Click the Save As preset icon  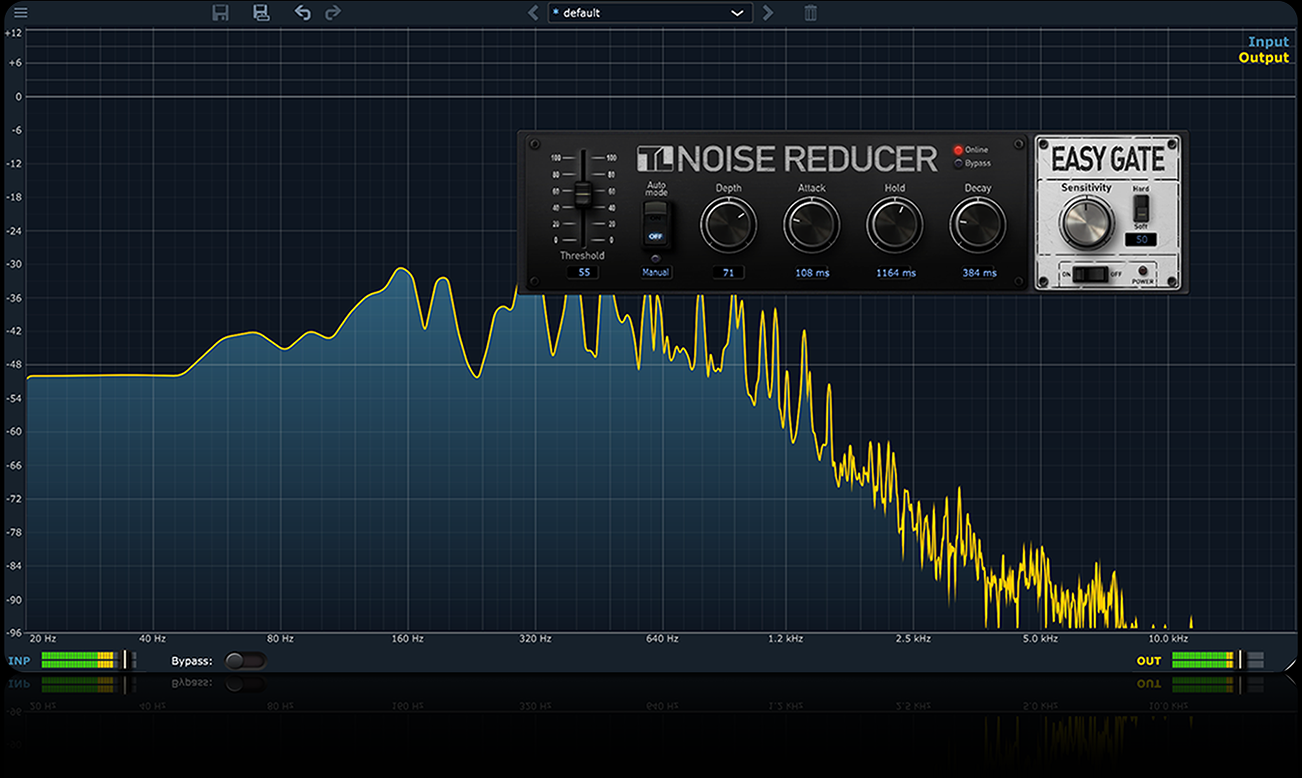[x=261, y=13]
